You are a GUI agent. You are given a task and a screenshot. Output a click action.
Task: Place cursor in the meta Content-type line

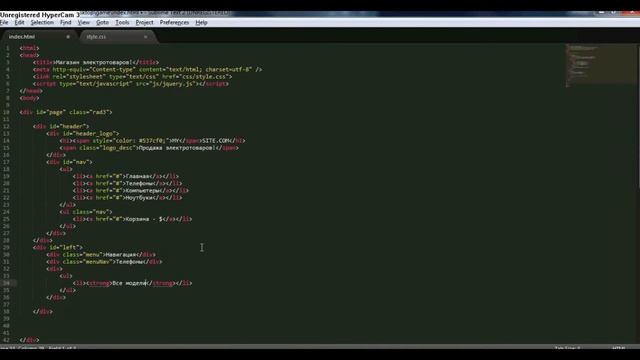point(147,69)
